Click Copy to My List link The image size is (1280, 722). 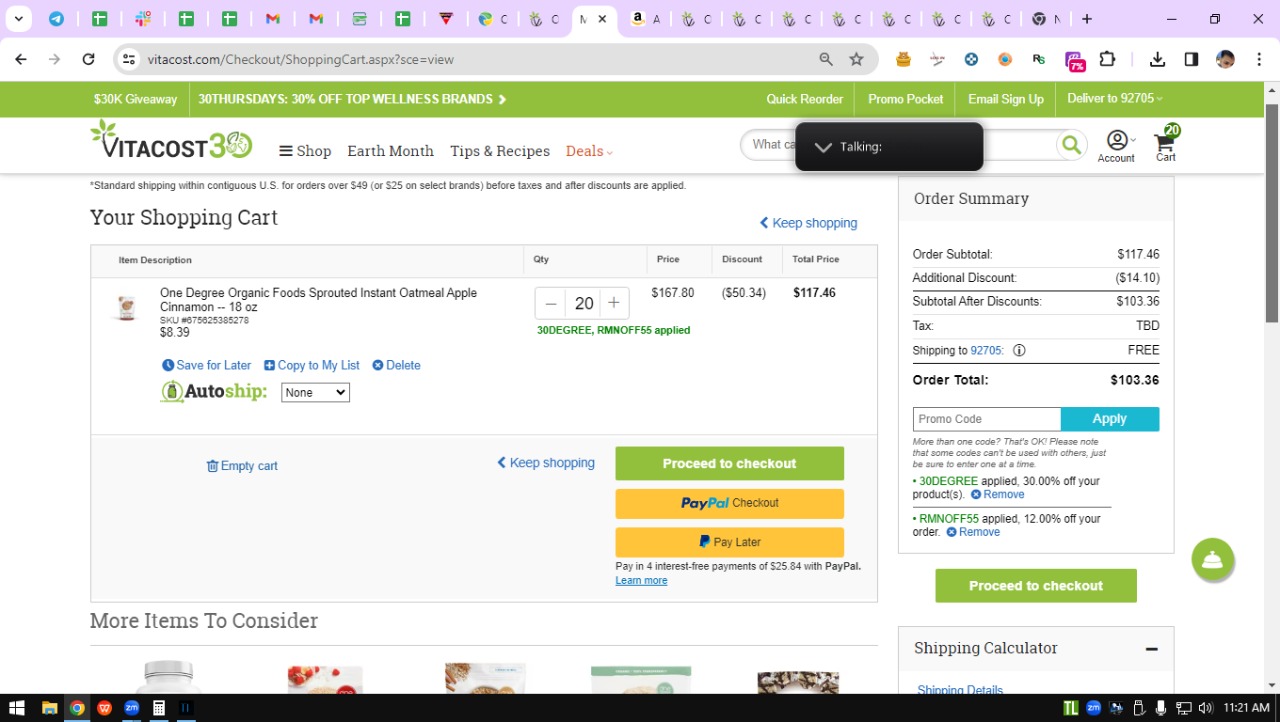[312, 365]
